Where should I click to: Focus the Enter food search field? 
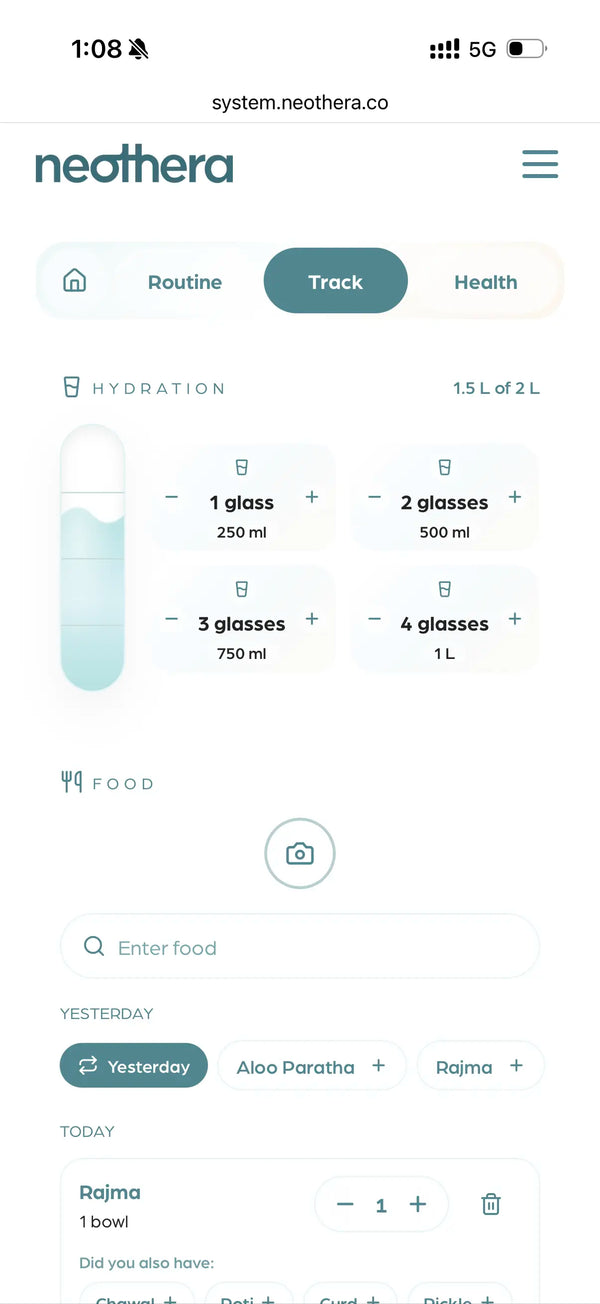[x=300, y=946]
